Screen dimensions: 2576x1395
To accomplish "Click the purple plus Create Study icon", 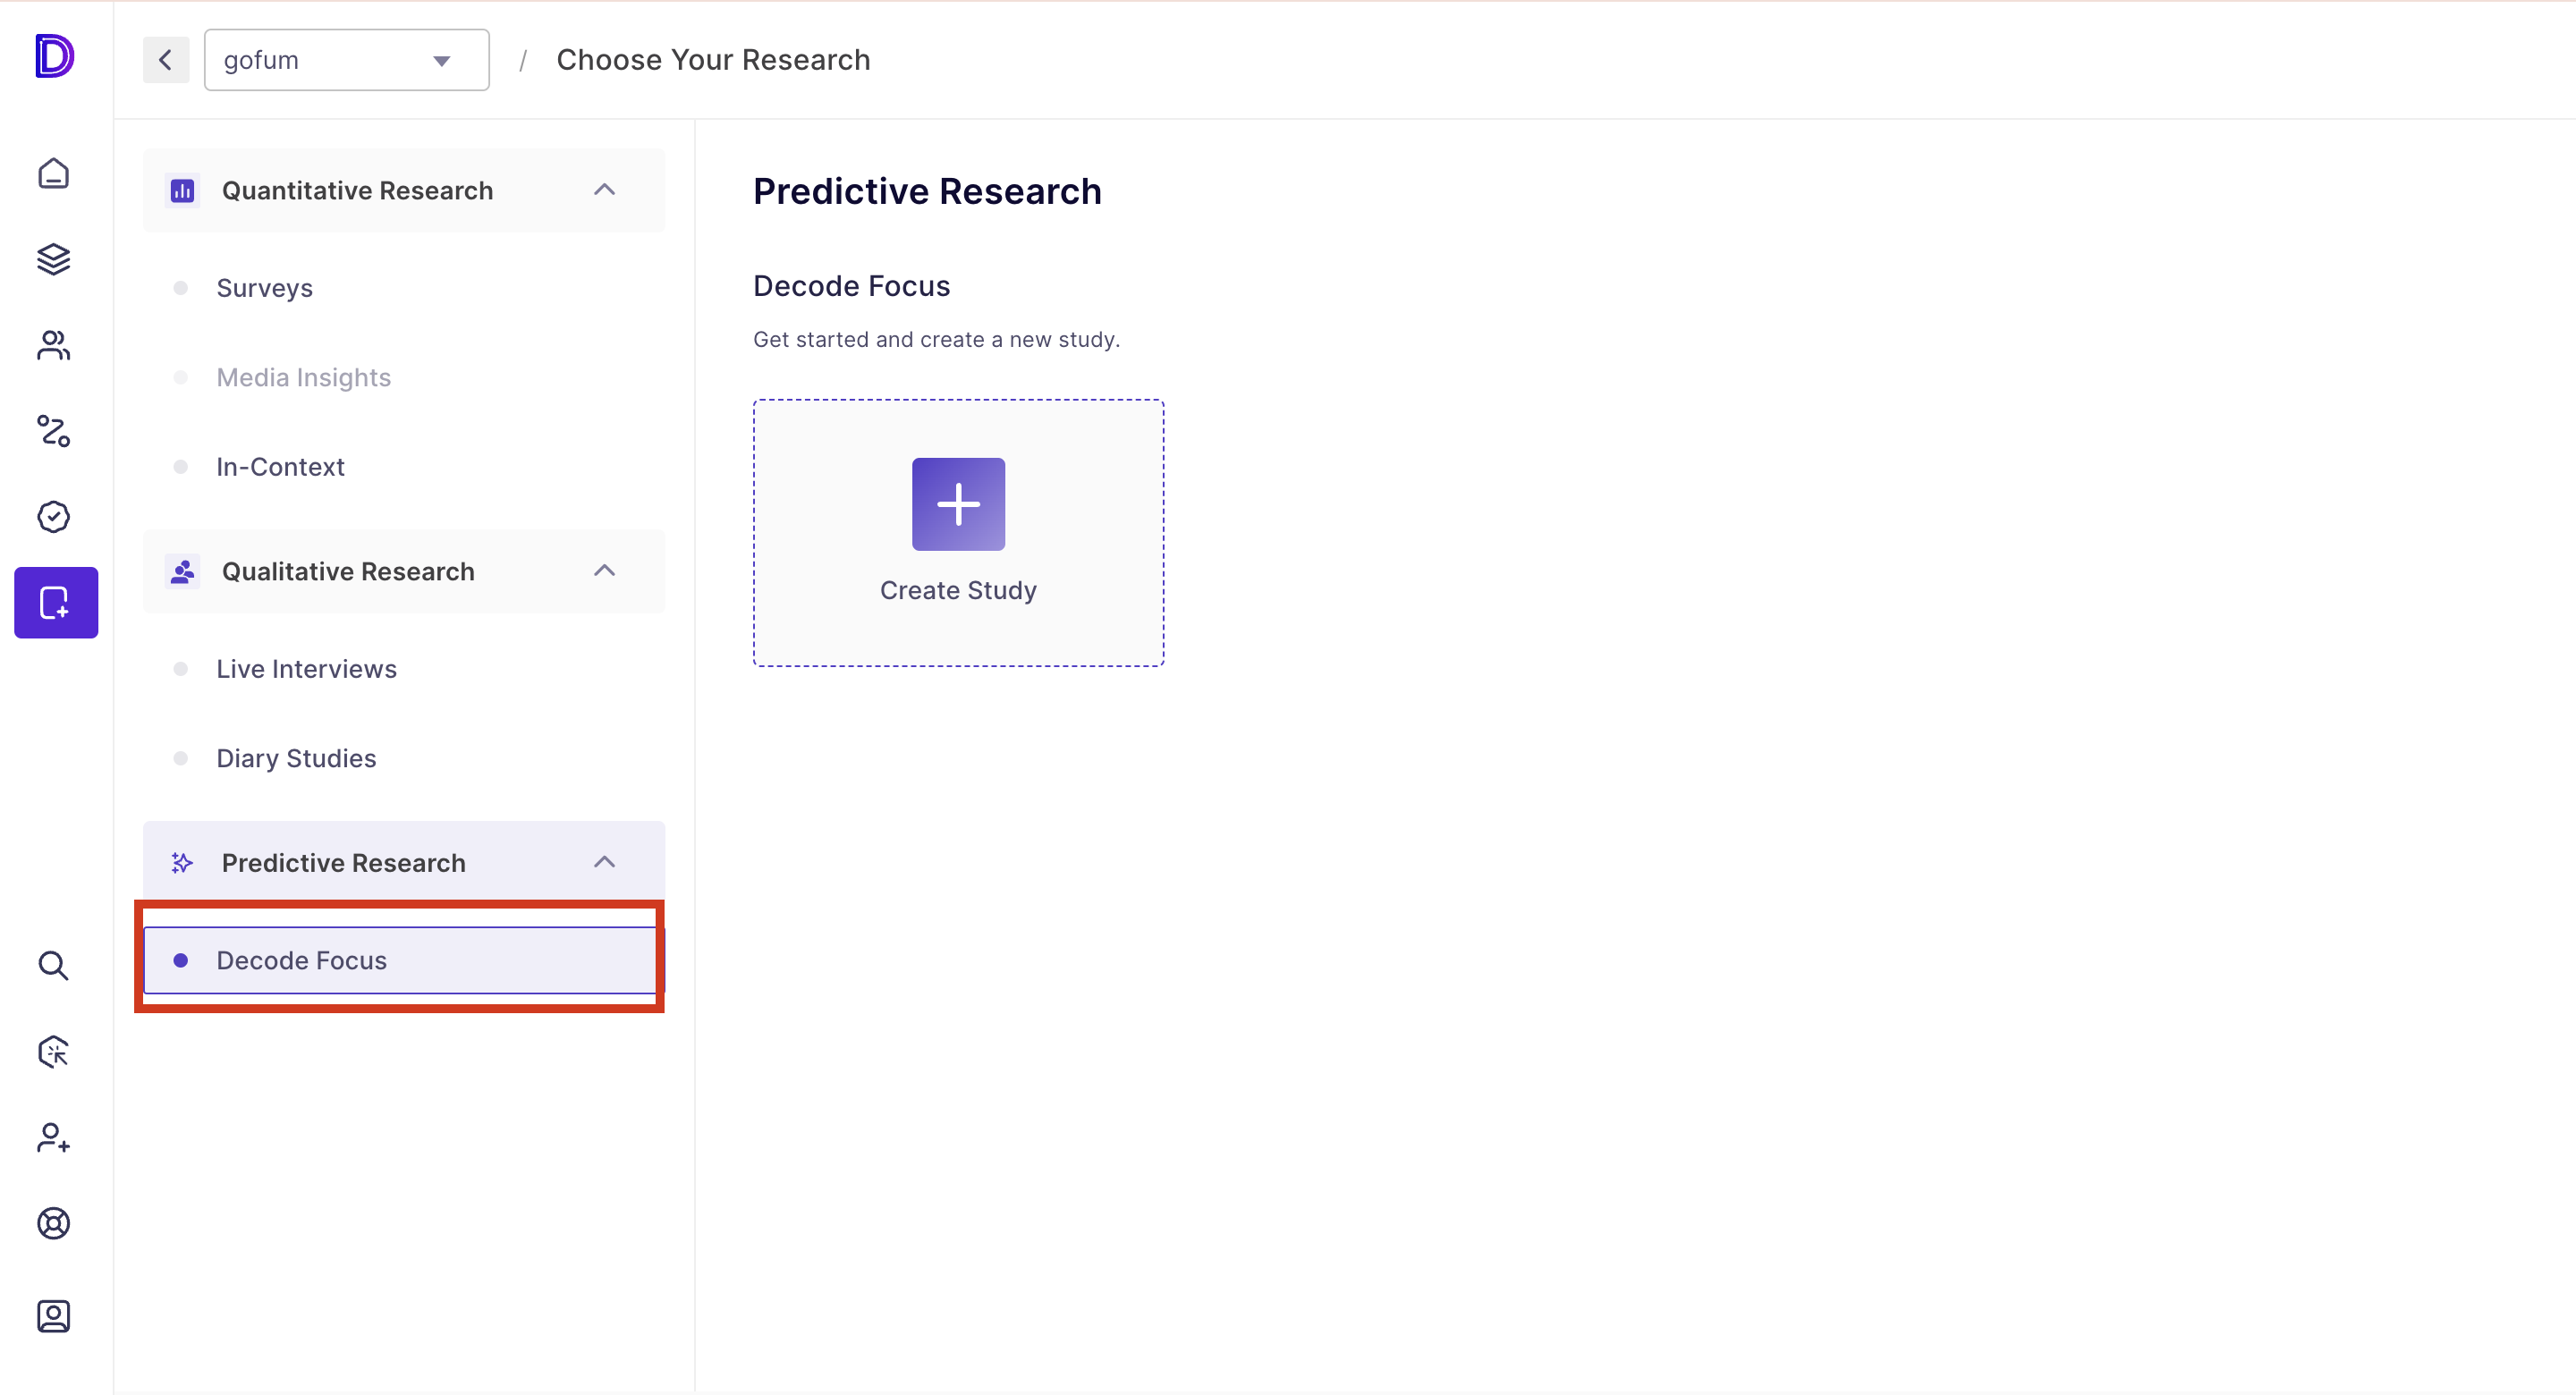I will click(x=958, y=504).
